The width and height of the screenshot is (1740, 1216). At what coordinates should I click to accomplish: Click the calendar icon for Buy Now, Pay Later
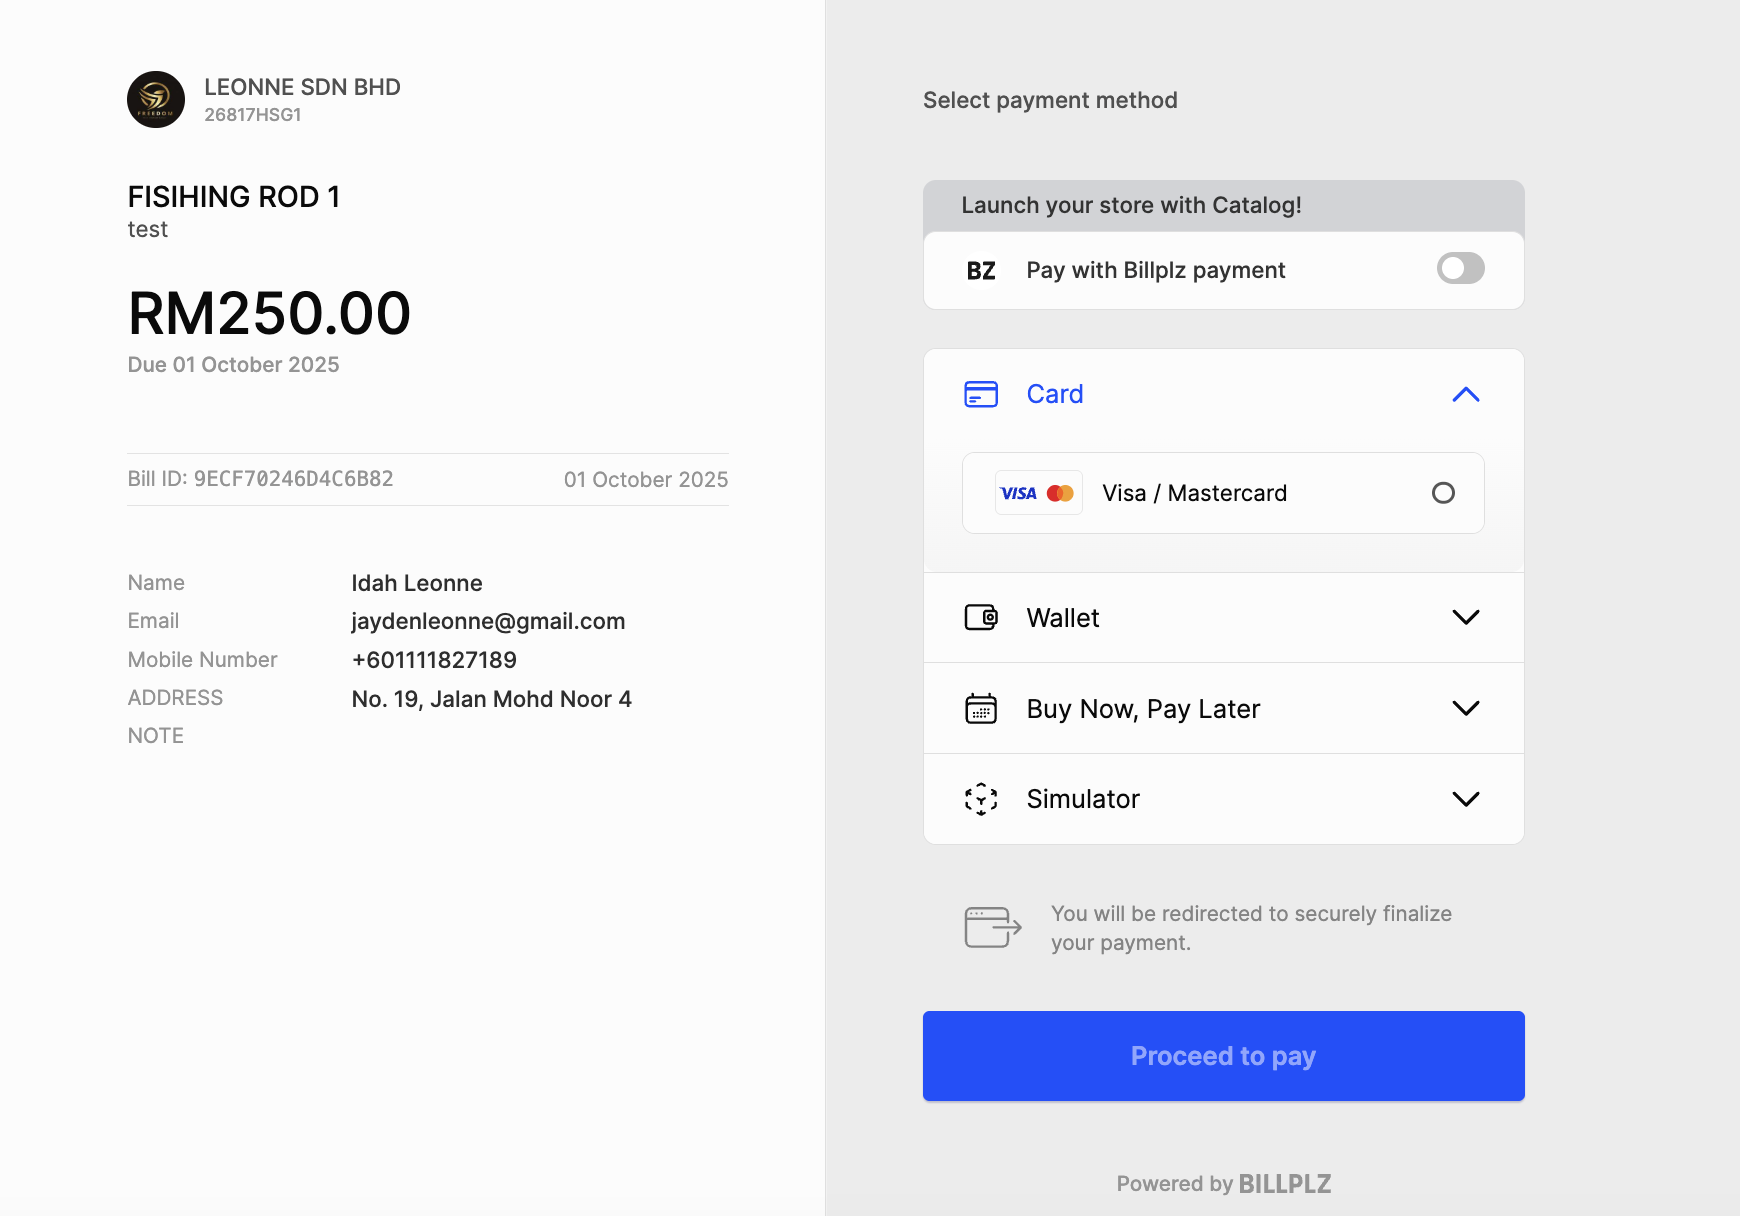981,709
